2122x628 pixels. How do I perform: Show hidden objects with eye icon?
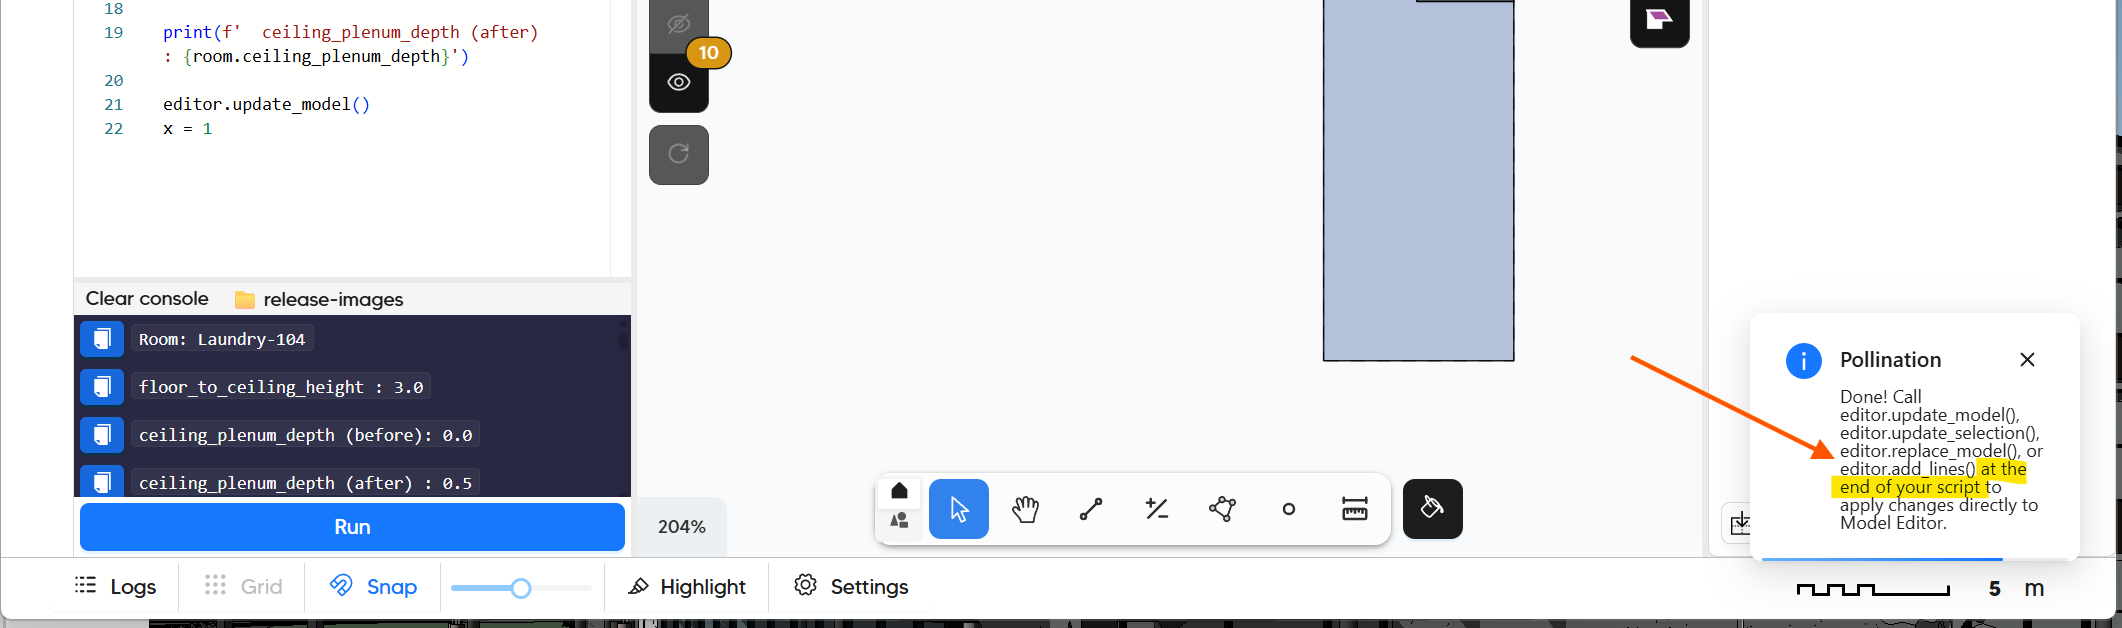(x=679, y=83)
